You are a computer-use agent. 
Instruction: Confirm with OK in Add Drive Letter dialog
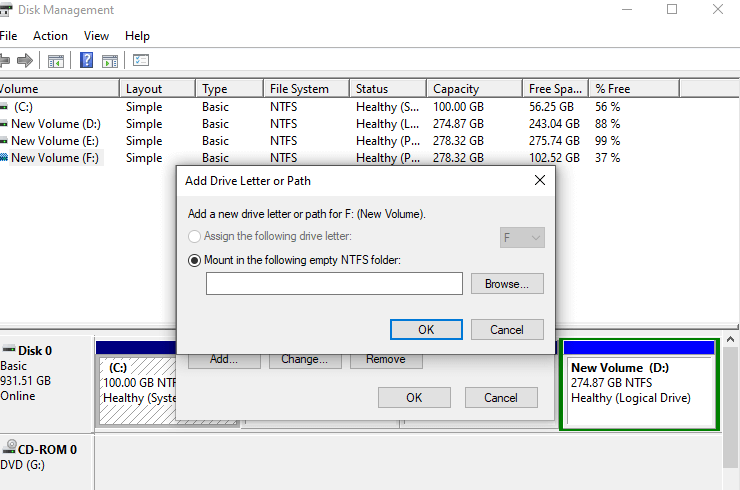coord(426,329)
